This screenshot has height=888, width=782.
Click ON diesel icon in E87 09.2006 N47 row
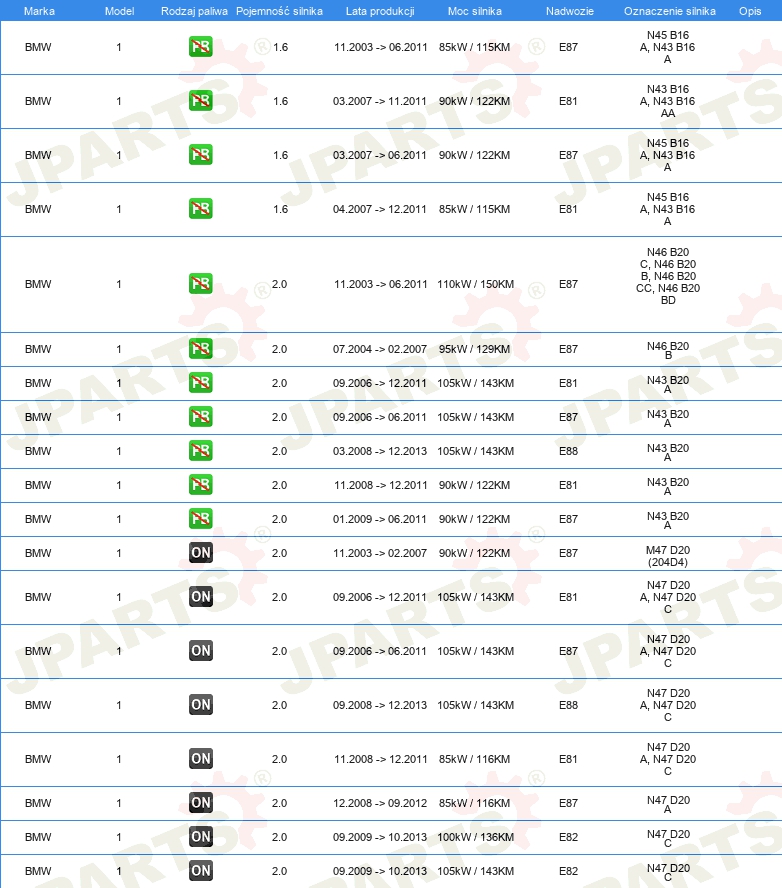[200, 651]
